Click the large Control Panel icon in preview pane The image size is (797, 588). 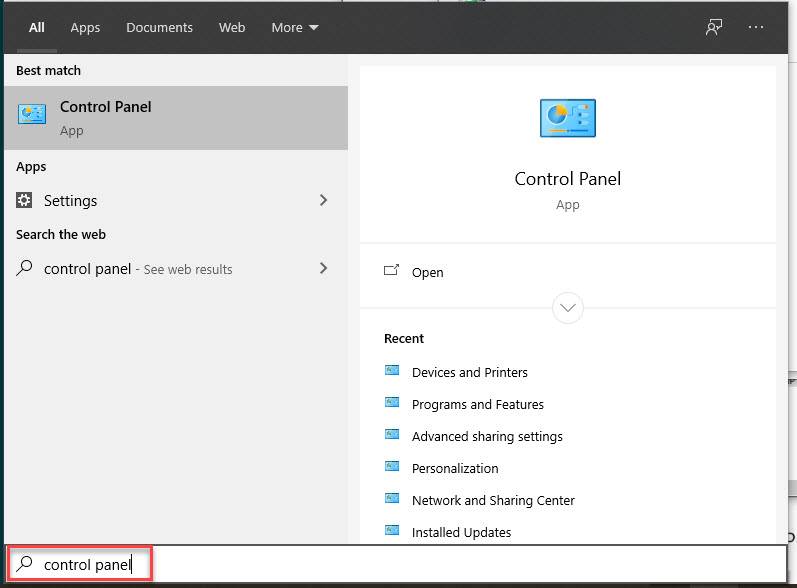(x=567, y=119)
